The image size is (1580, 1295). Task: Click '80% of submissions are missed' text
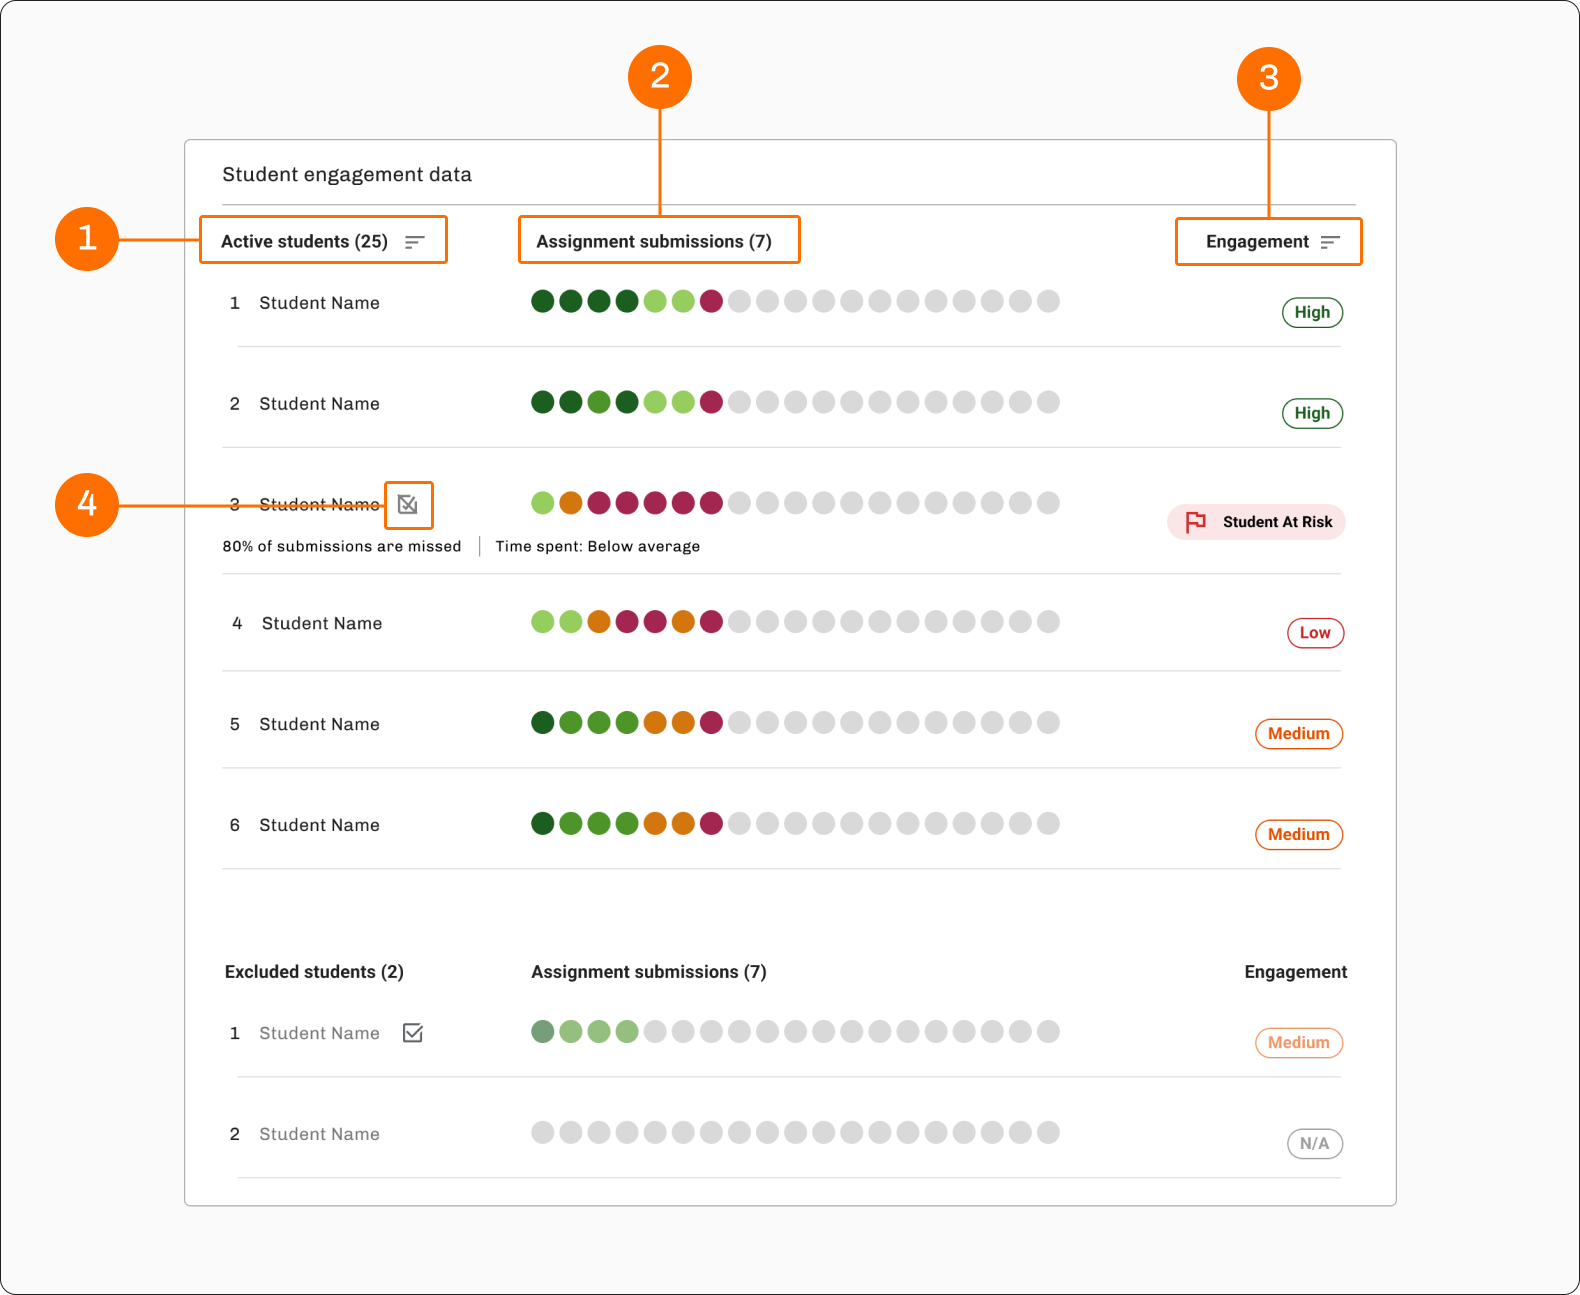click(x=342, y=547)
